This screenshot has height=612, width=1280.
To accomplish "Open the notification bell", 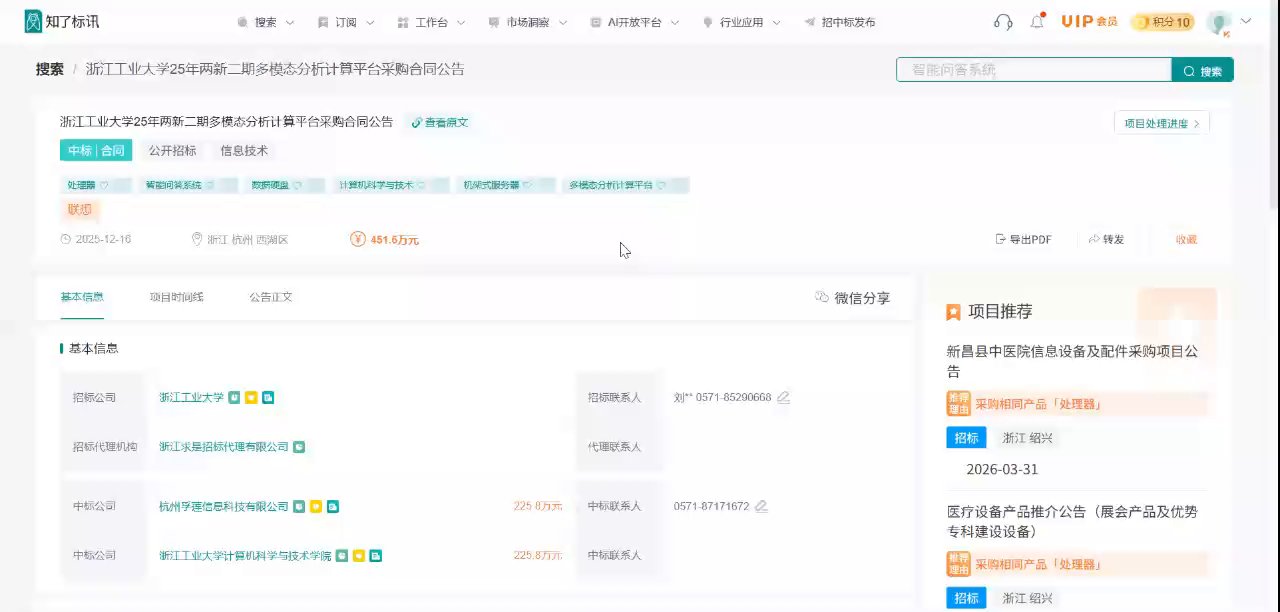I will pos(1037,22).
